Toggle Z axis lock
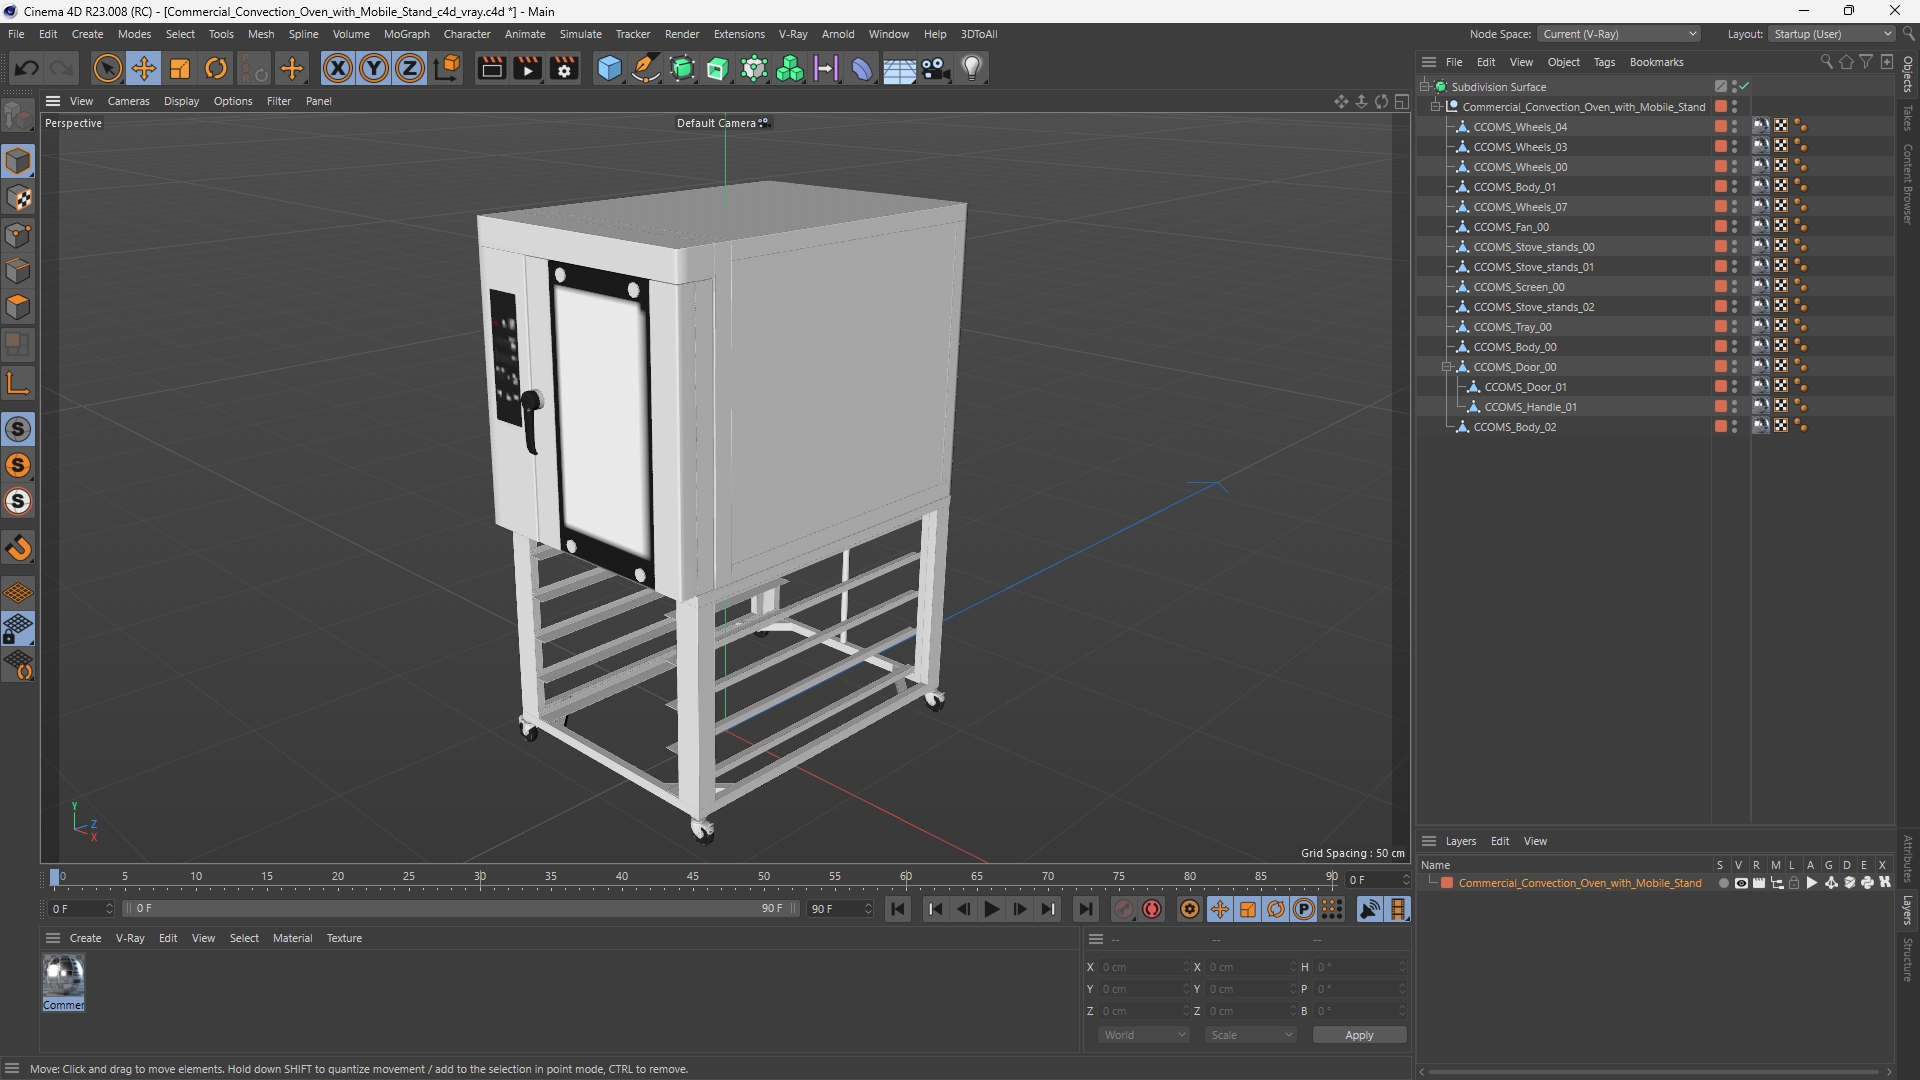This screenshot has height=1080, width=1920. (410, 68)
